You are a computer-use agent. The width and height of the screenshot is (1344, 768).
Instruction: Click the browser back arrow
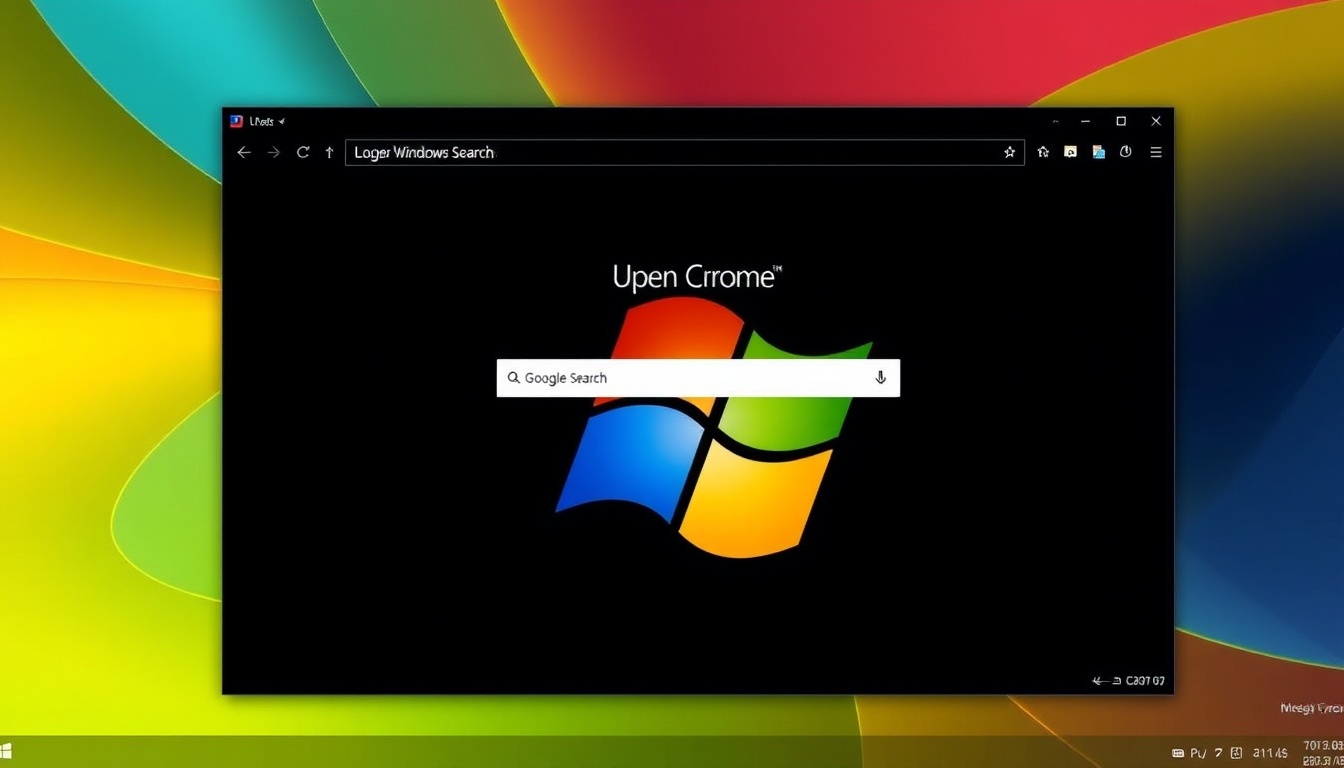click(243, 152)
